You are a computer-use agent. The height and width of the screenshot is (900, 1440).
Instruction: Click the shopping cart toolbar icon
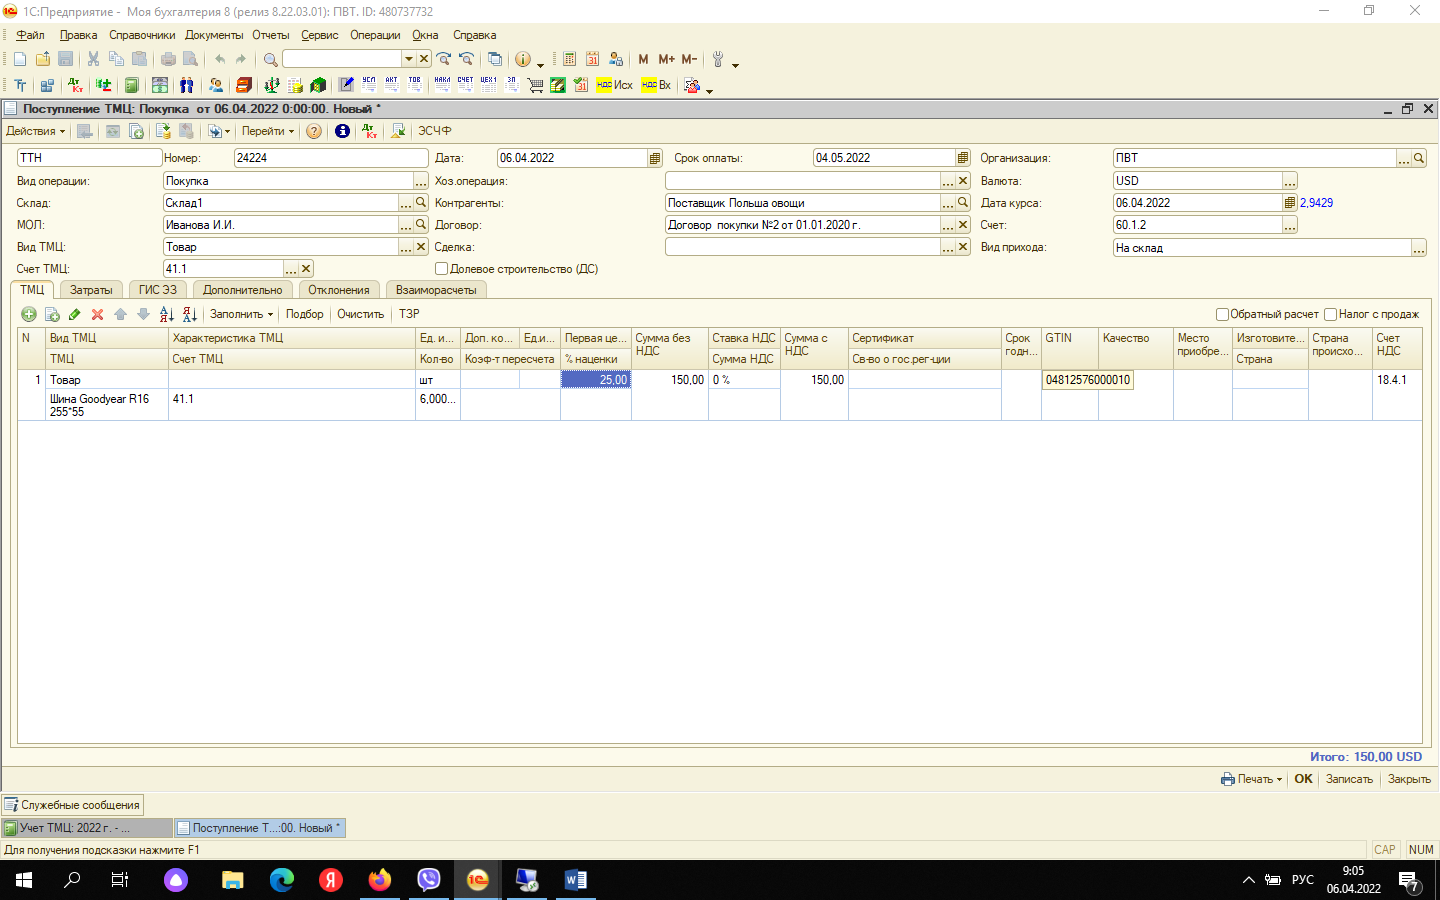point(535,85)
